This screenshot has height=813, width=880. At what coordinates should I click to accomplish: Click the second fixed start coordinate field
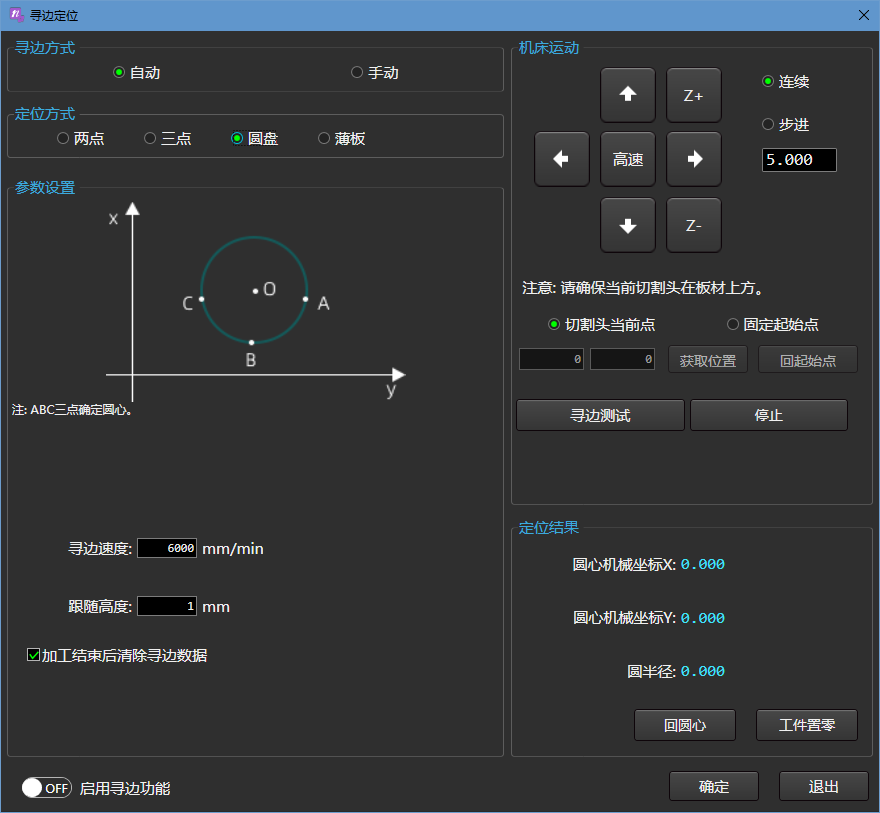(622, 359)
